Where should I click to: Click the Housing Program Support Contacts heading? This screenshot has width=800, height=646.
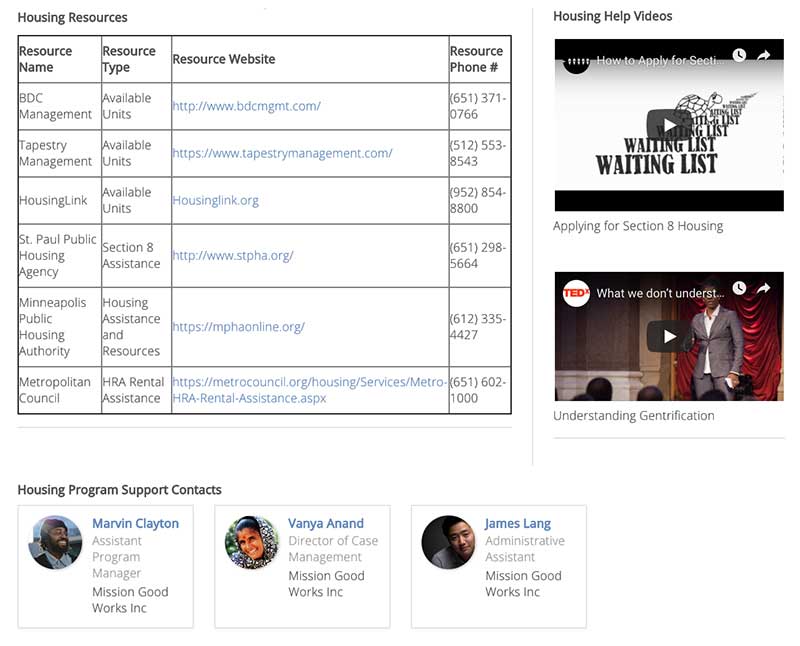pos(119,490)
